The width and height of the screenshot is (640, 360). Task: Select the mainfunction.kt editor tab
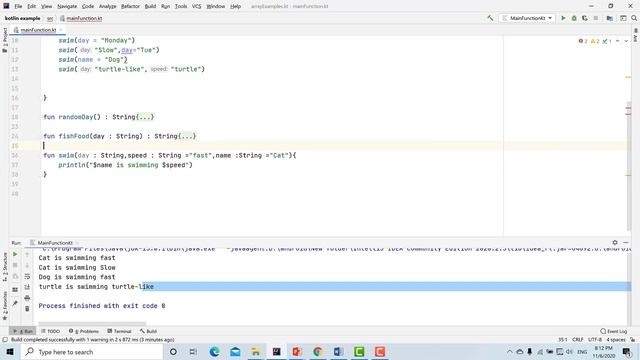[x=38, y=30]
